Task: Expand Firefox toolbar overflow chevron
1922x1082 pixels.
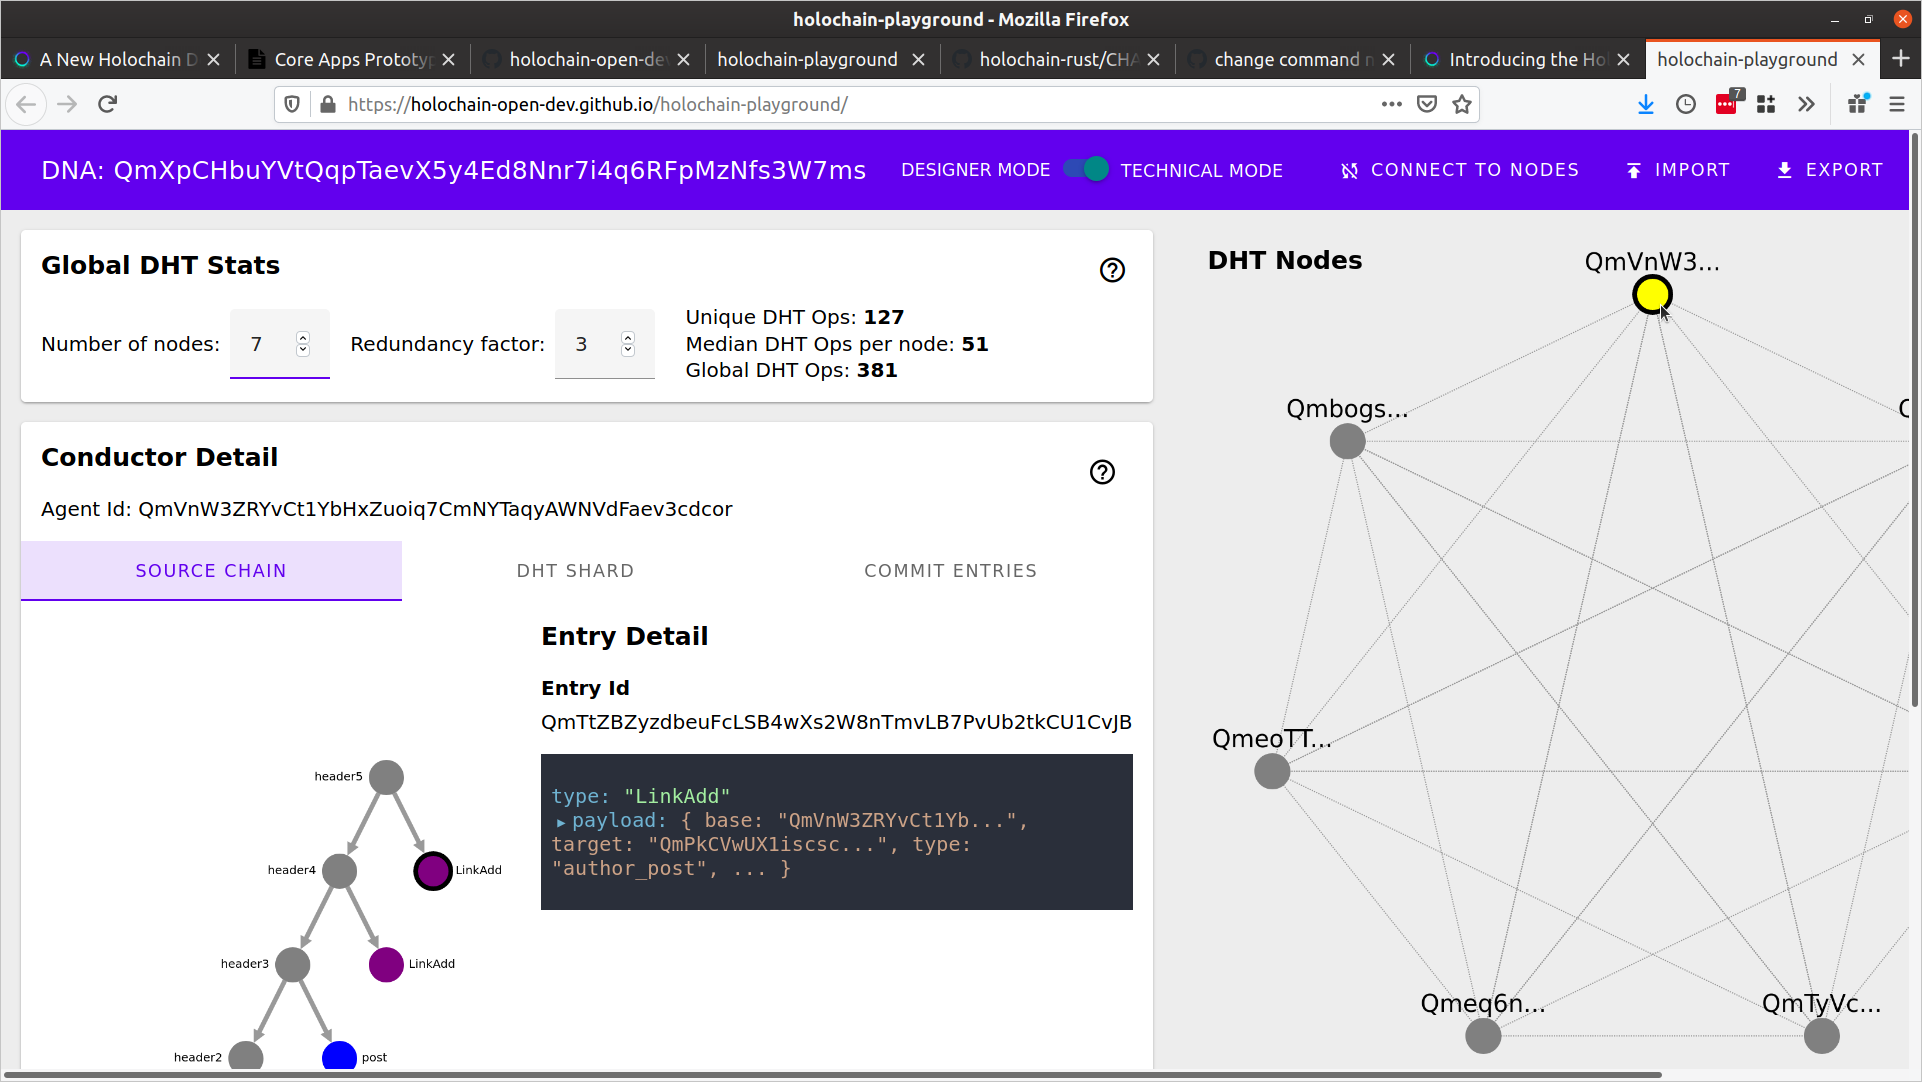Action: [1806, 104]
